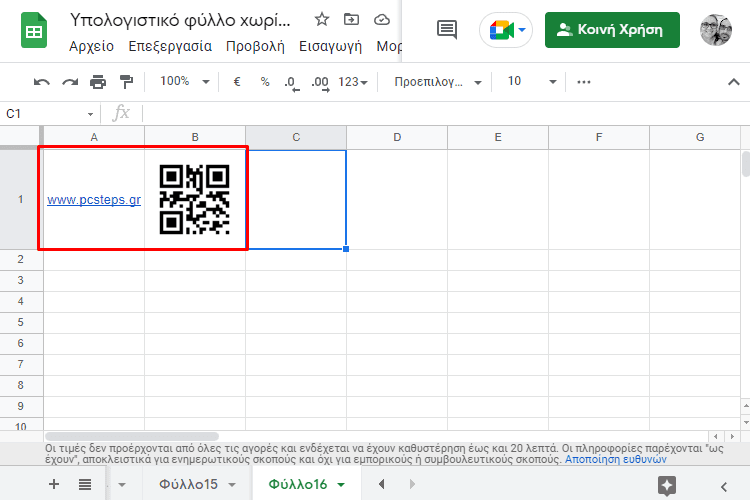Open the C1 name box dropdown
The image size is (750, 500).
coord(90,114)
